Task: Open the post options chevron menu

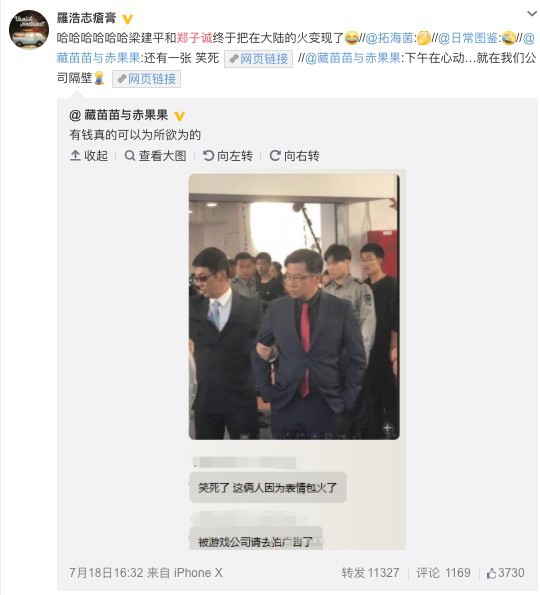Action: (532, 14)
